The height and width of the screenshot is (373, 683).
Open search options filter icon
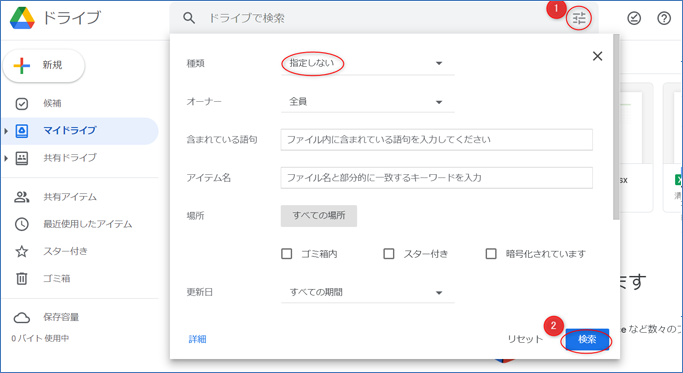(x=579, y=18)
